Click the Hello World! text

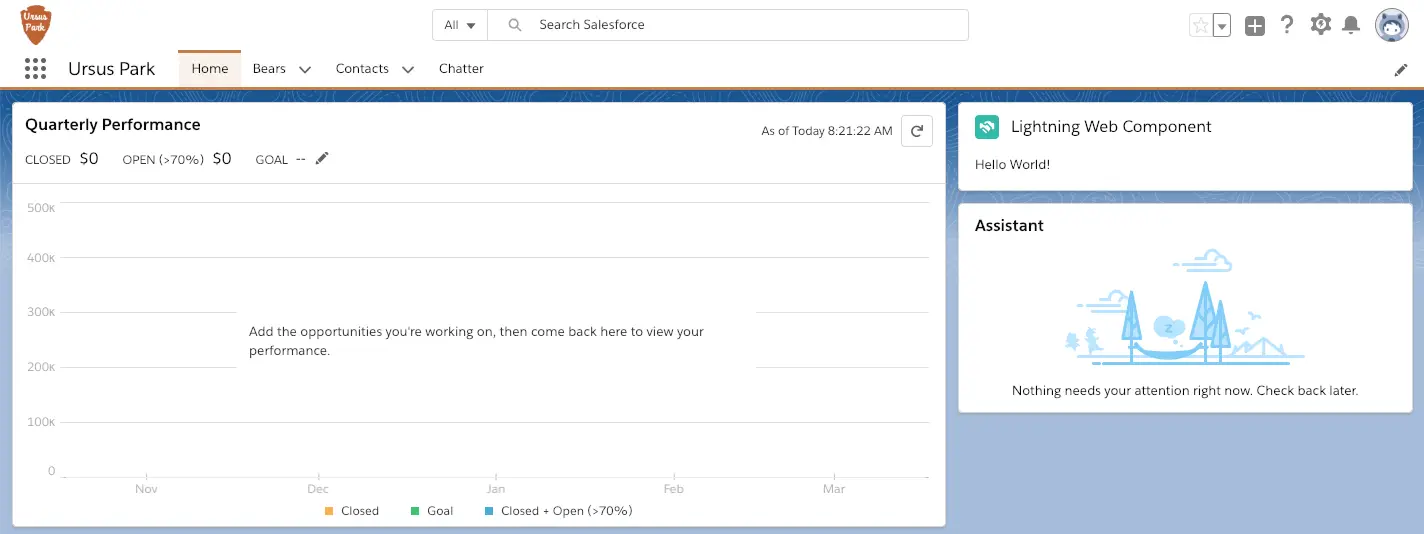[1013, 164]
